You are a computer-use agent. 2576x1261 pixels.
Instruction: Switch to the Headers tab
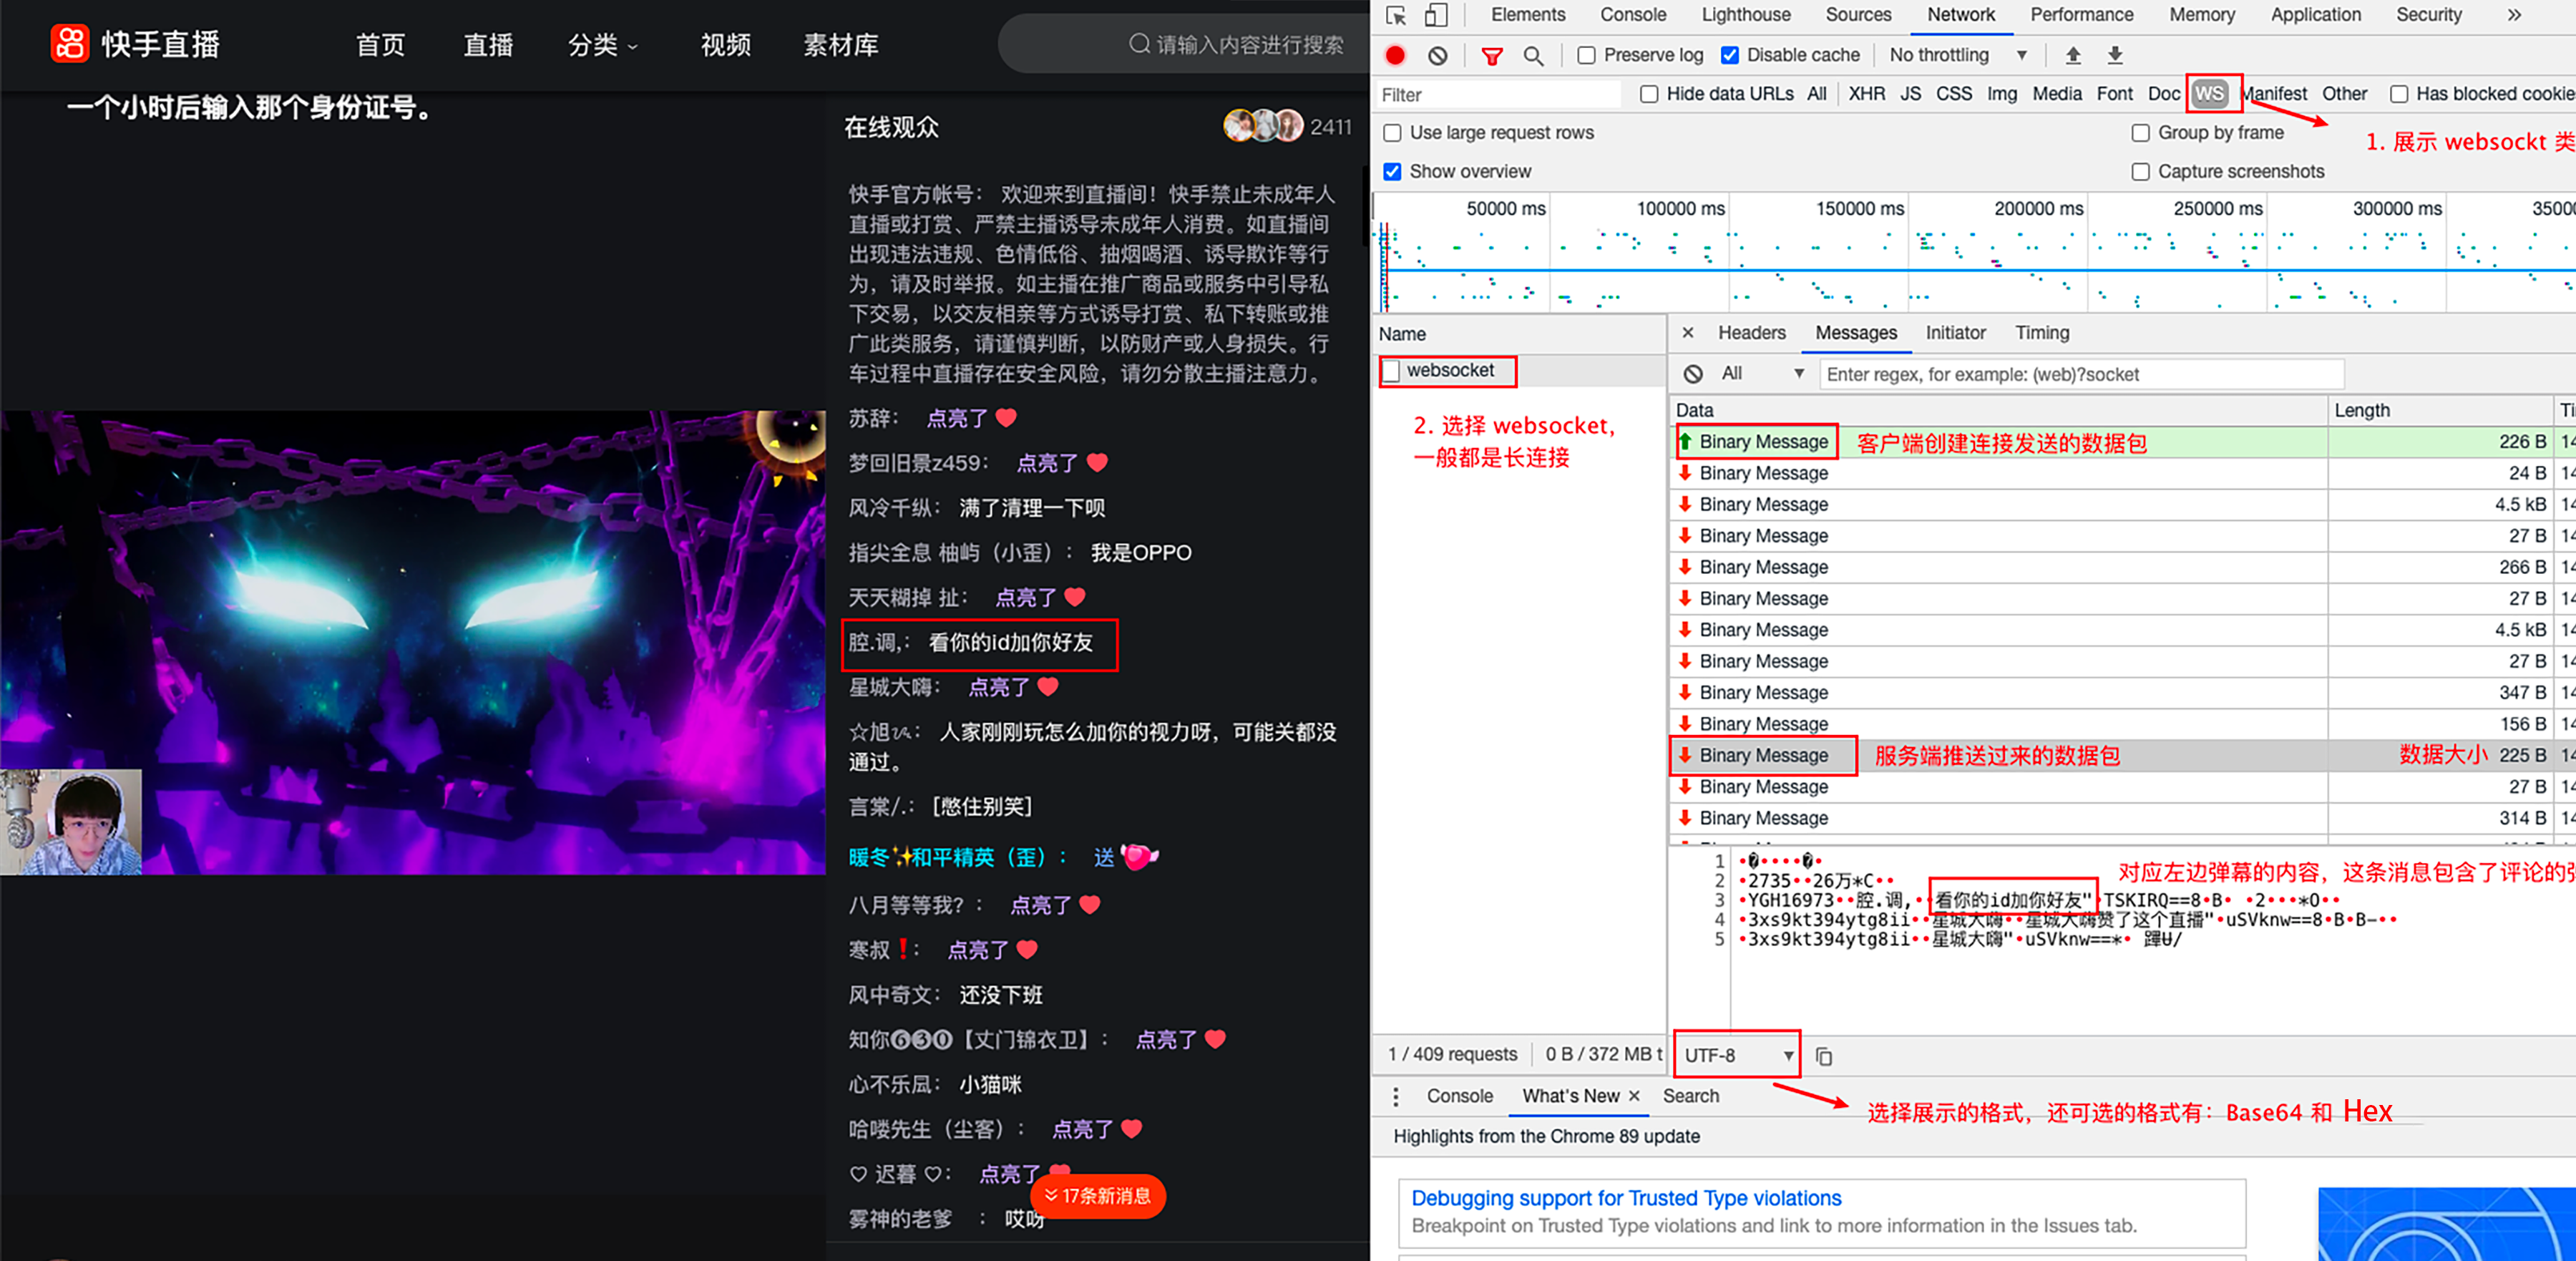point(1751,333)
